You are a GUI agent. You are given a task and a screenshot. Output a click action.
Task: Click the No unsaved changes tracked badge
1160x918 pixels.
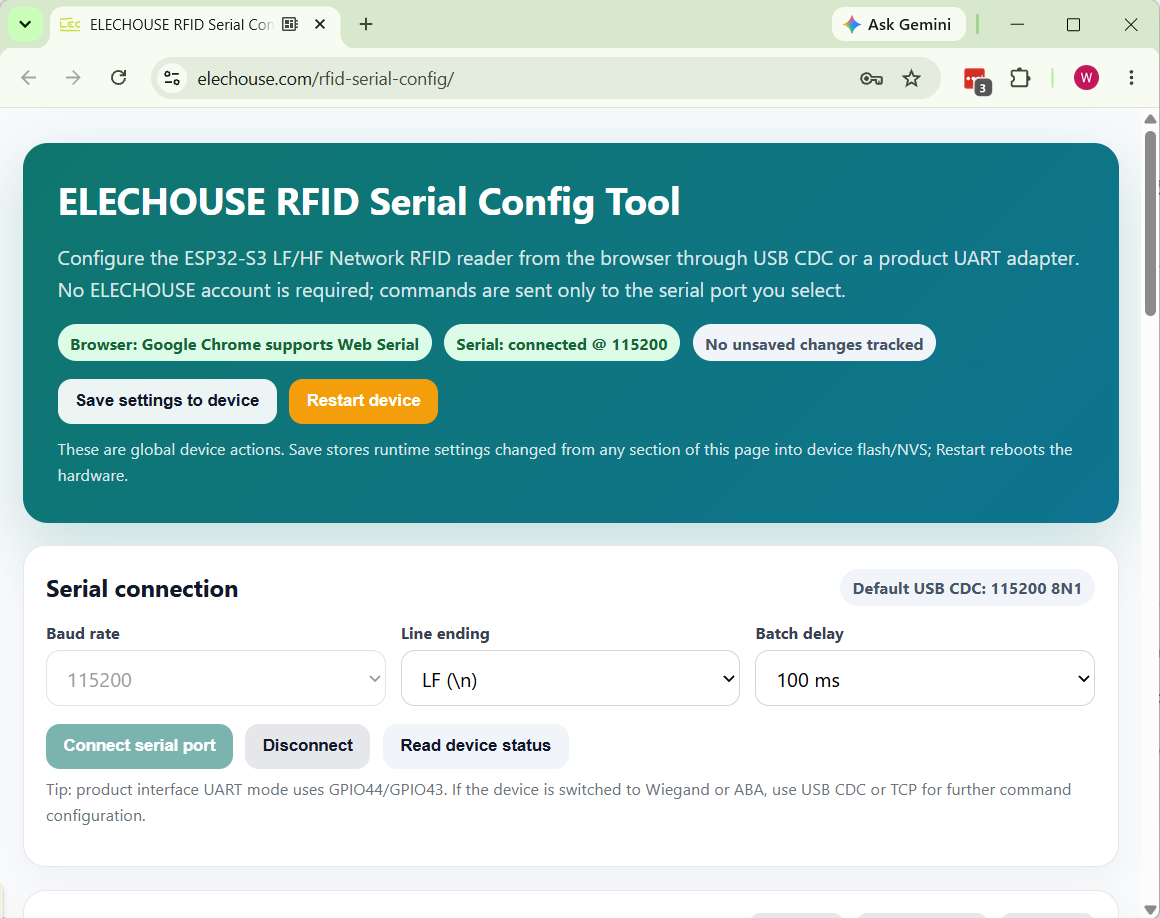(814, 343)
